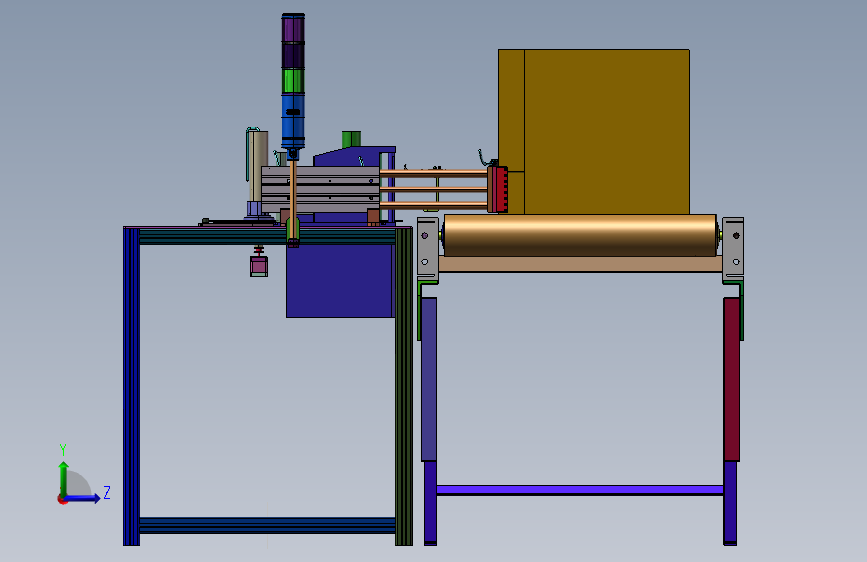This screenshot has height=562, width=867.
Task: Select the right grey roller bearing bracket
Action: [x=733, y=249]
